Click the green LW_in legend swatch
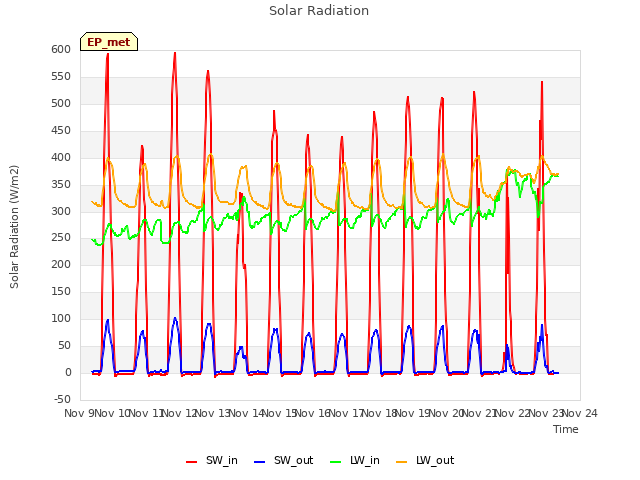The width and height of the screenshot is (640, 480). click(335, 462)
